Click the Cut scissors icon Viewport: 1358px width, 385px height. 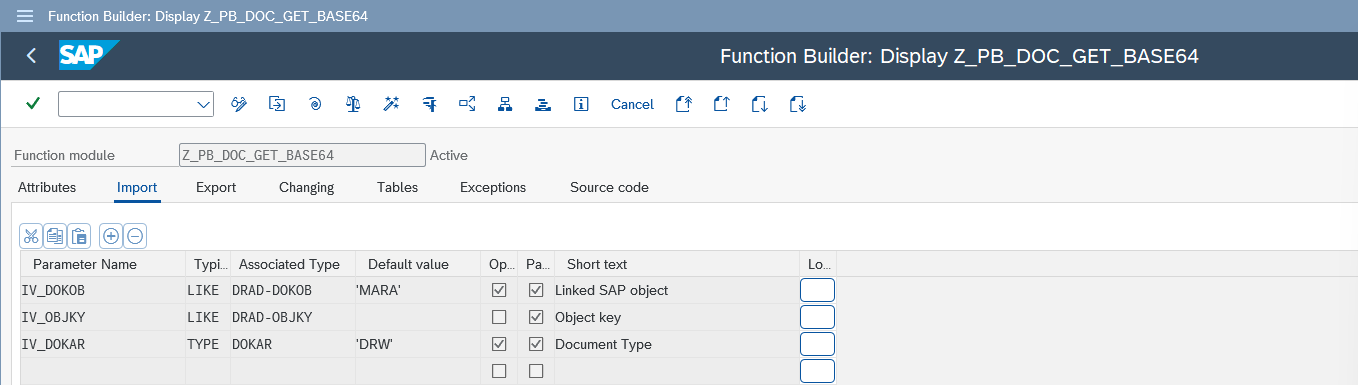pyautogui.click(x=31, y=236)
